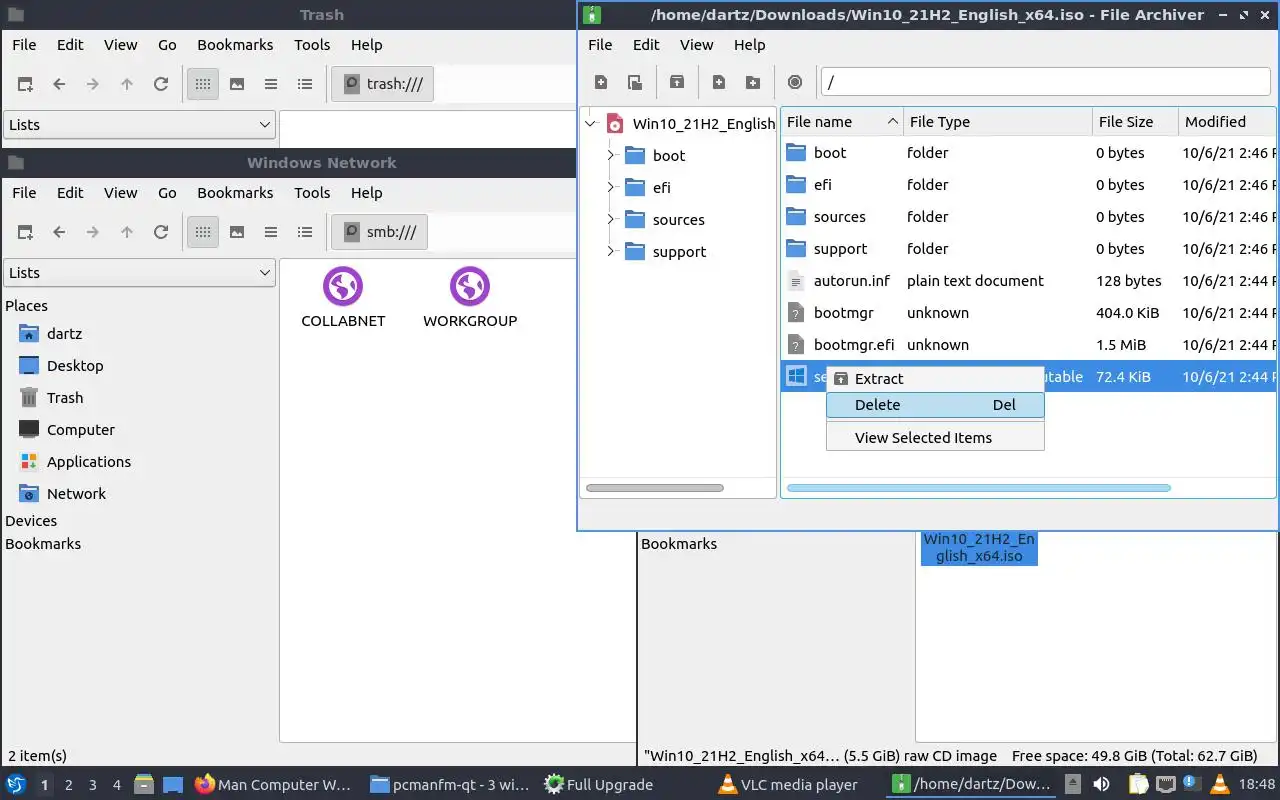Select bootmgr.efi row in archive list

pyautogui.click(x=1028, y=345)
